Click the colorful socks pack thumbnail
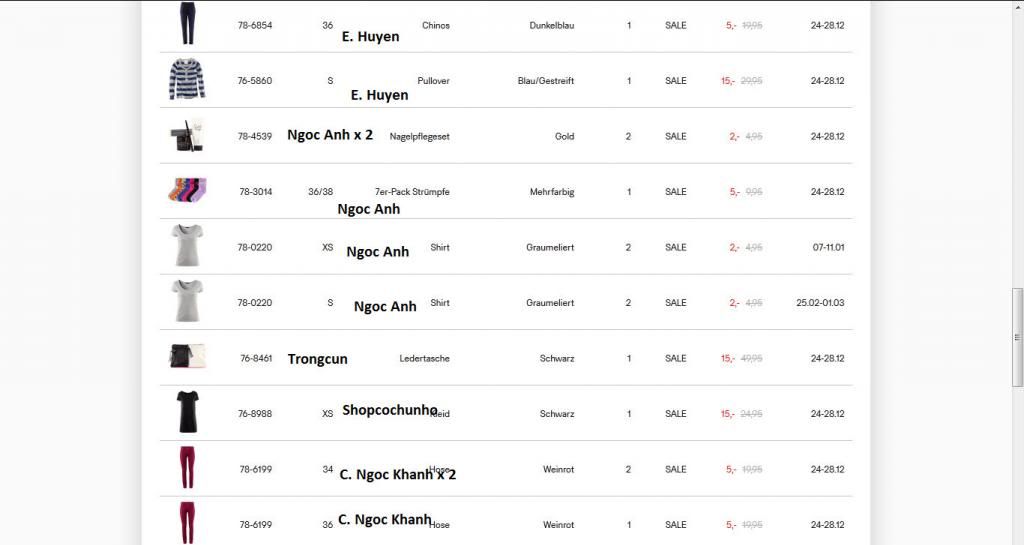This screenshot has height=545, width=1024. (x=187, y=190)
